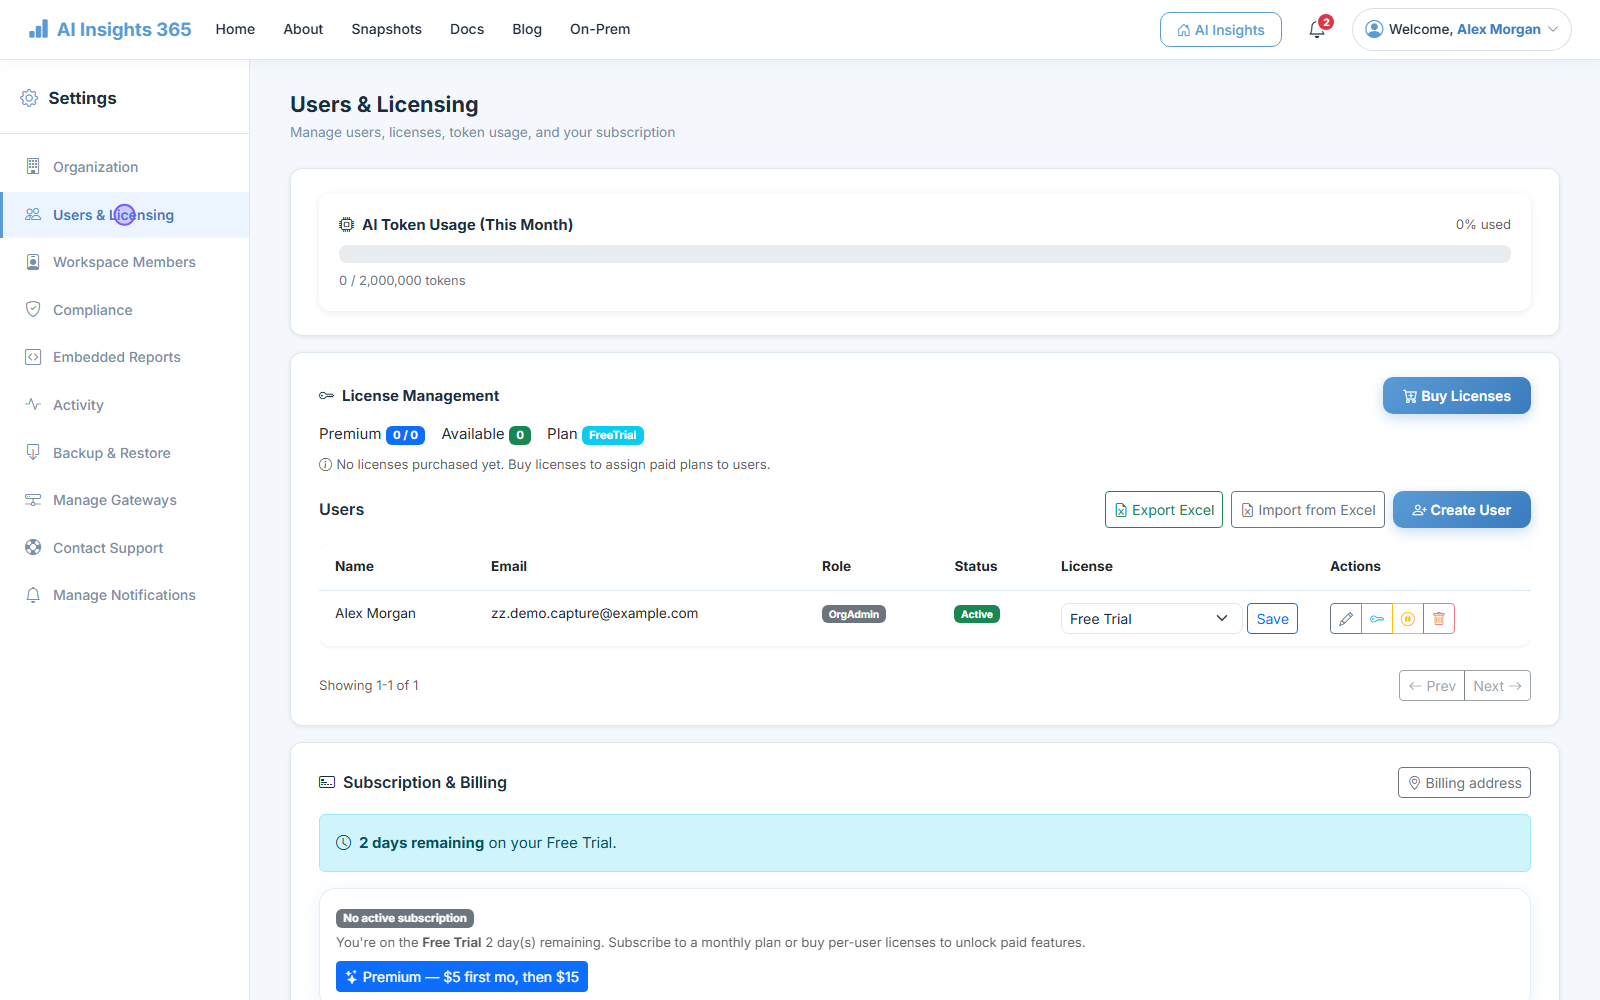Viewport: 1600px width, 1000px height.
Task: Click the notification bell icon
Action: pos(1317,30)
